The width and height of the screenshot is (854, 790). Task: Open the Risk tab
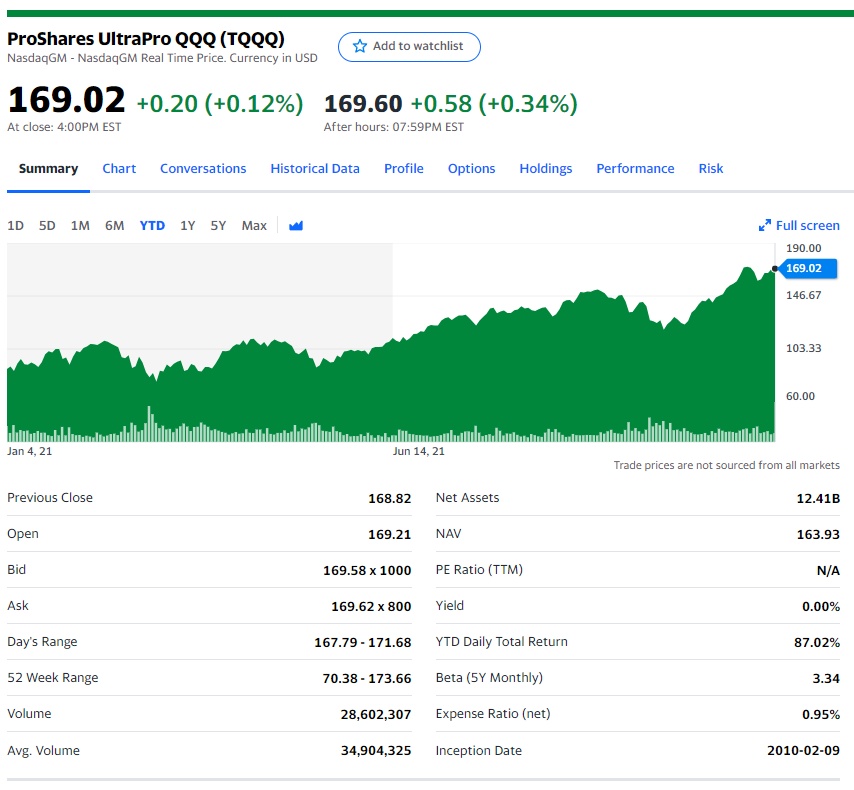711,169
